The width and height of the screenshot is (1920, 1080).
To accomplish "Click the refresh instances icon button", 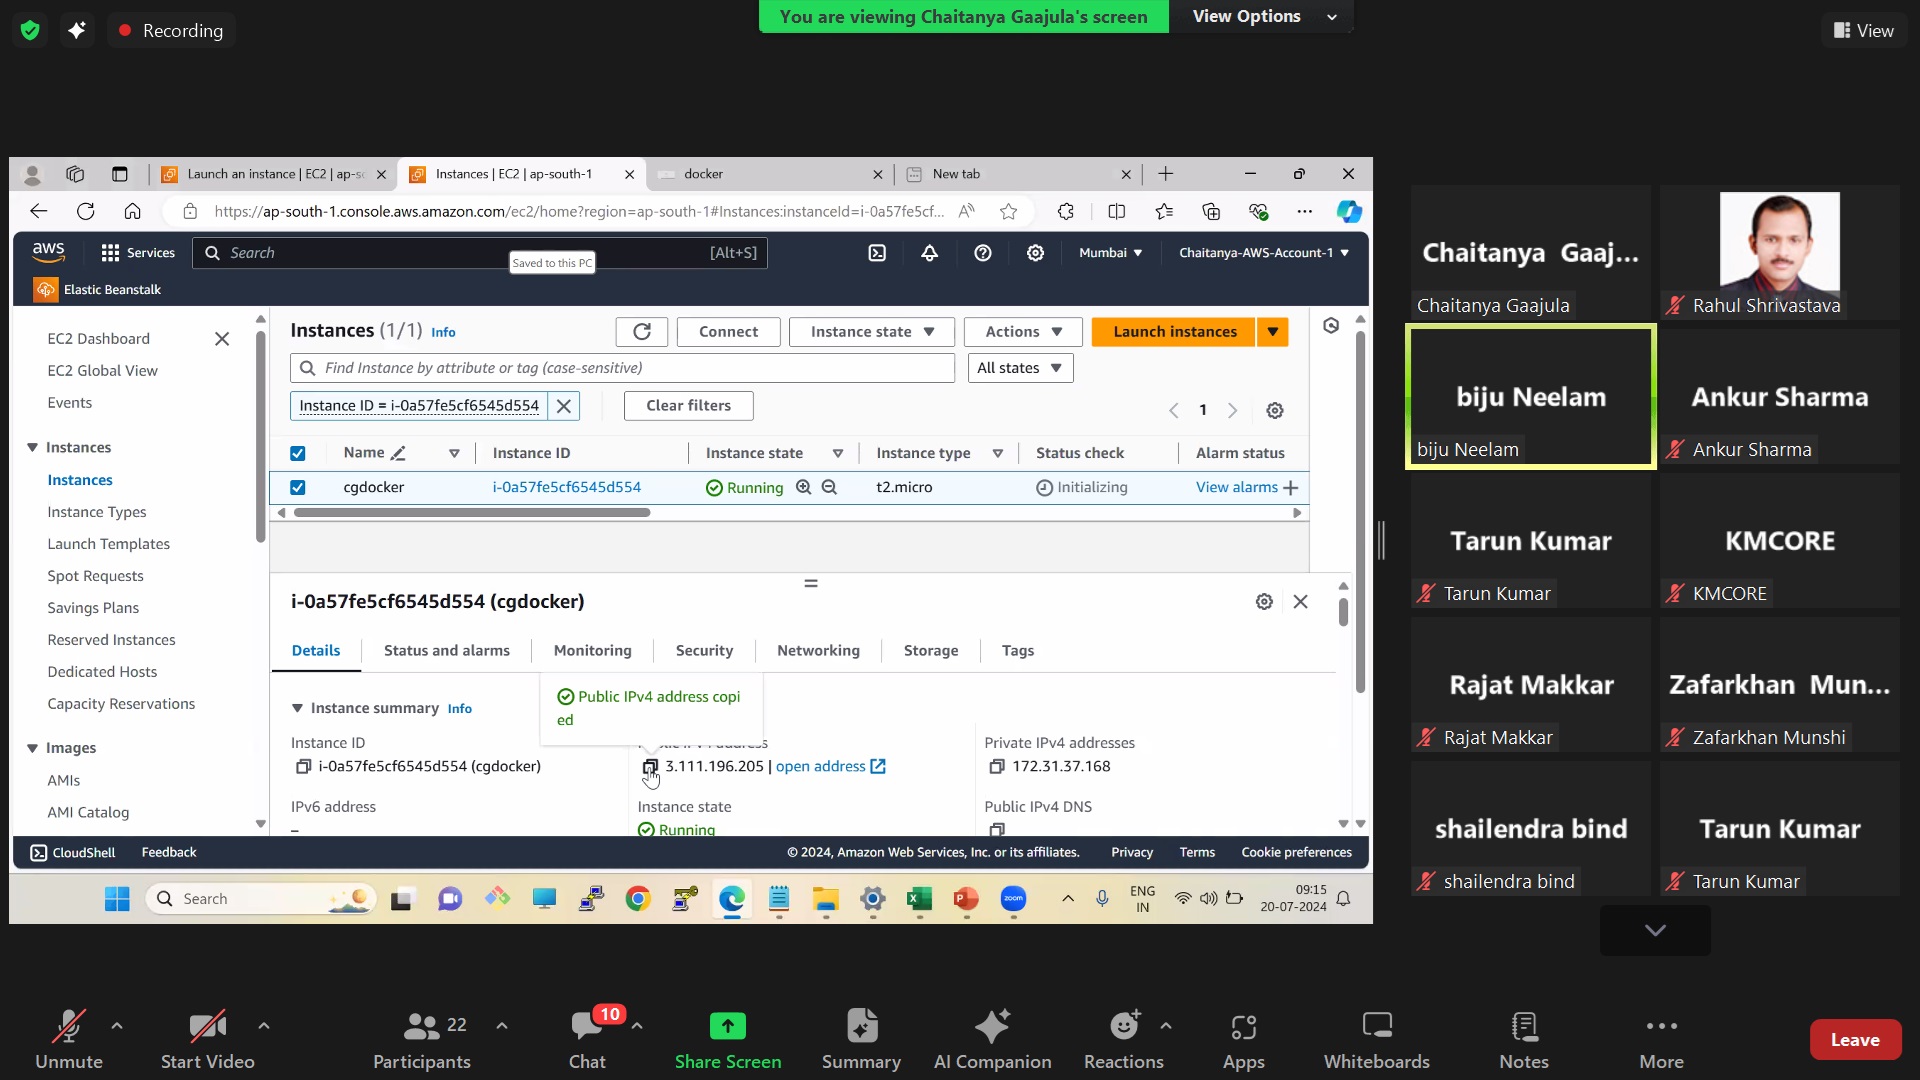I will [x=642, y=332].
